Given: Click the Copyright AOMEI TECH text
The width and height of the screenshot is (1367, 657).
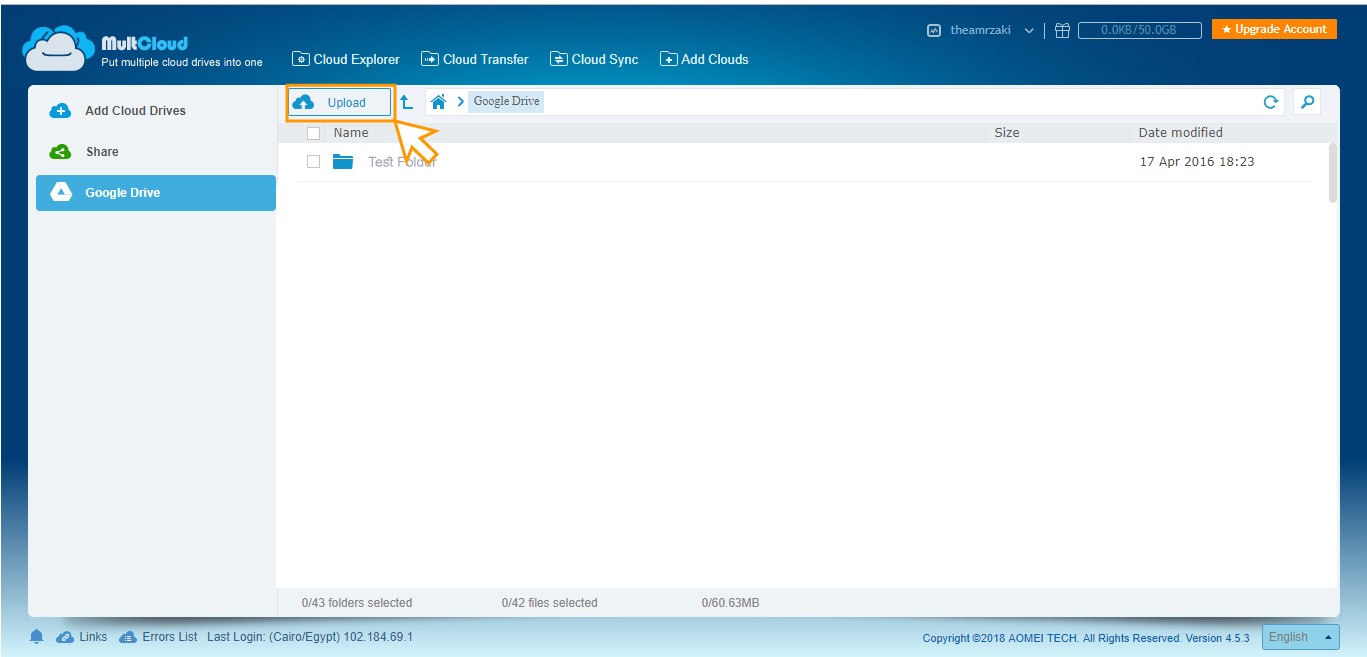Looking at the screenshot, I should point(1086,638).
